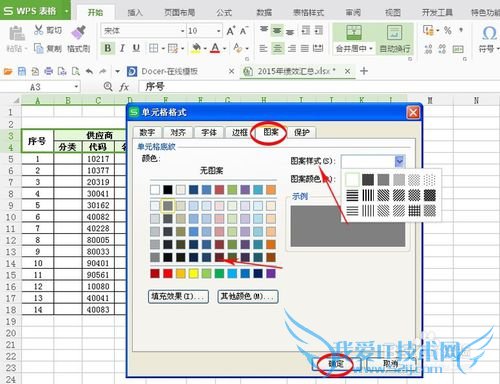Viewport: 500px width, 384px height.
Task: Open the Border (边框) dialog tab
Action: [240, 132]
